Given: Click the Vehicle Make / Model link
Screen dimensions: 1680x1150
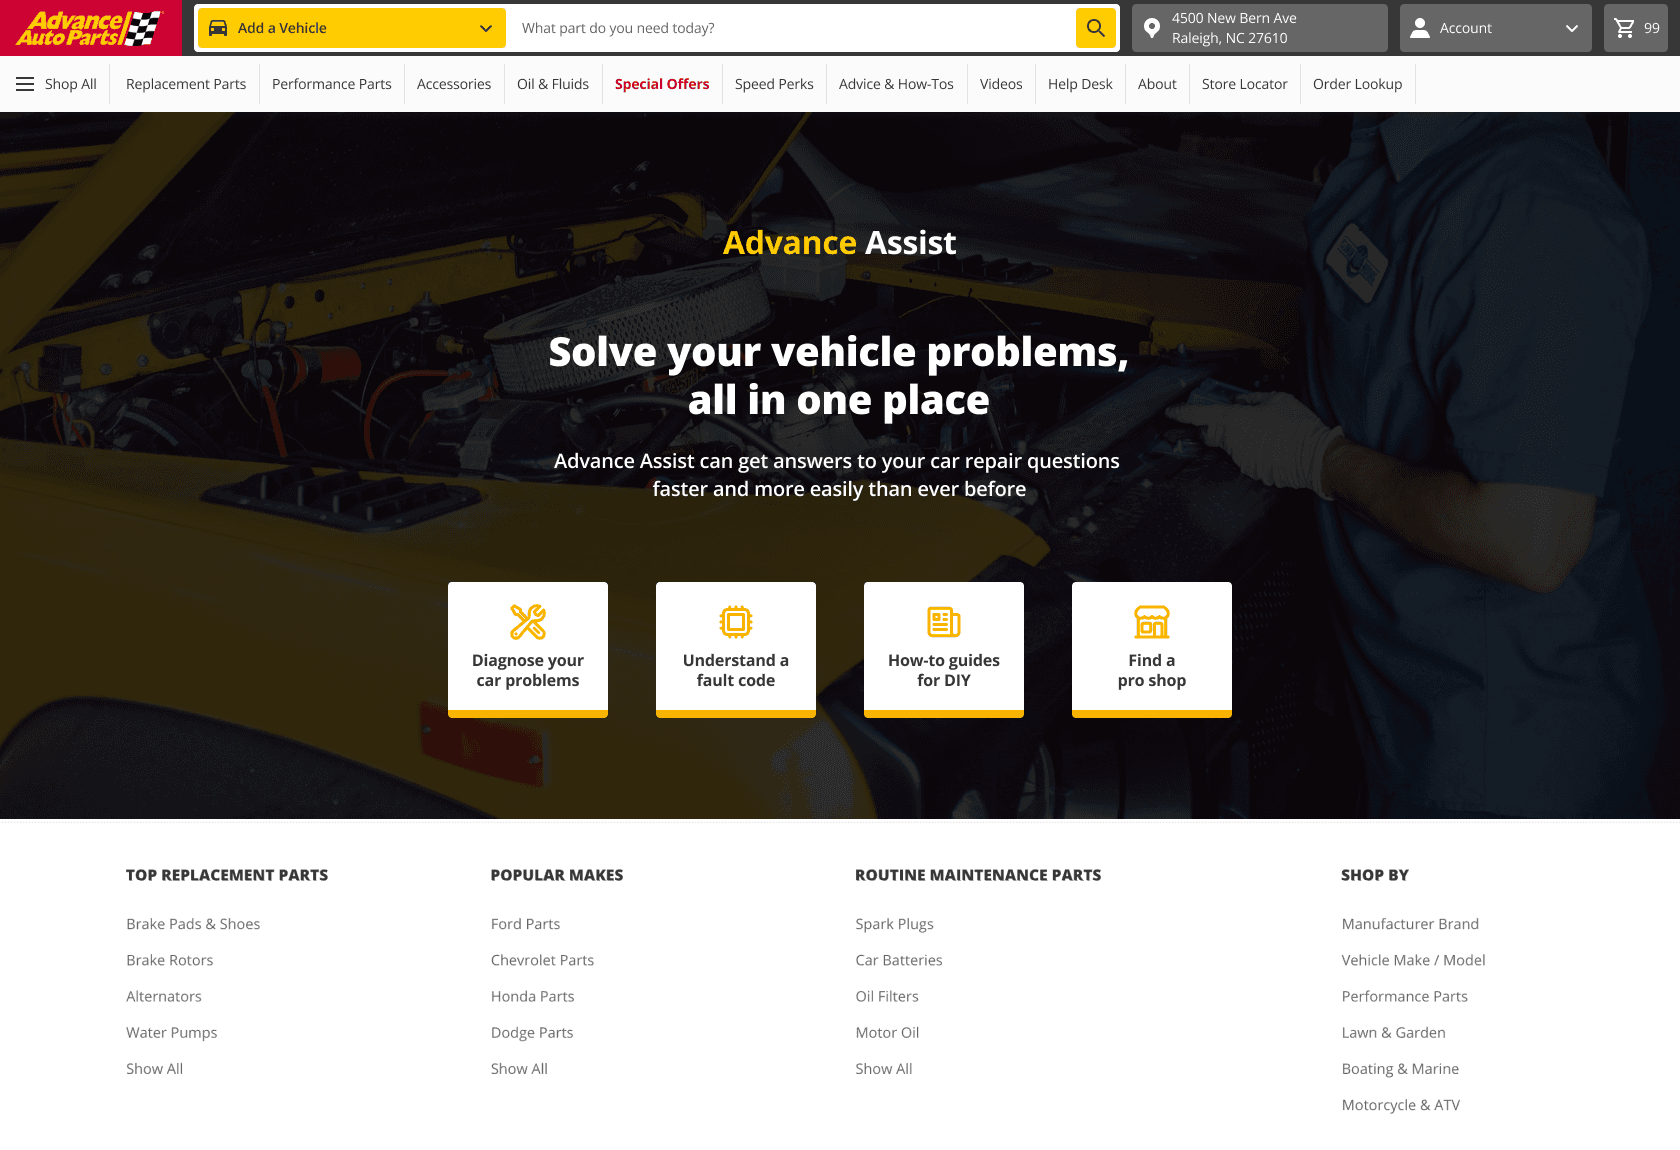Looking at the screenshot, I should (x=1414, y=960).
